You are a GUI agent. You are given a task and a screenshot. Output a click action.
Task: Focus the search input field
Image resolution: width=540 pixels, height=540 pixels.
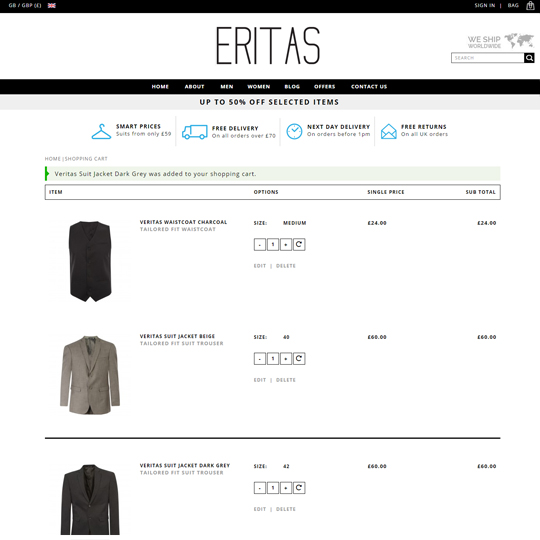(488, 58)
